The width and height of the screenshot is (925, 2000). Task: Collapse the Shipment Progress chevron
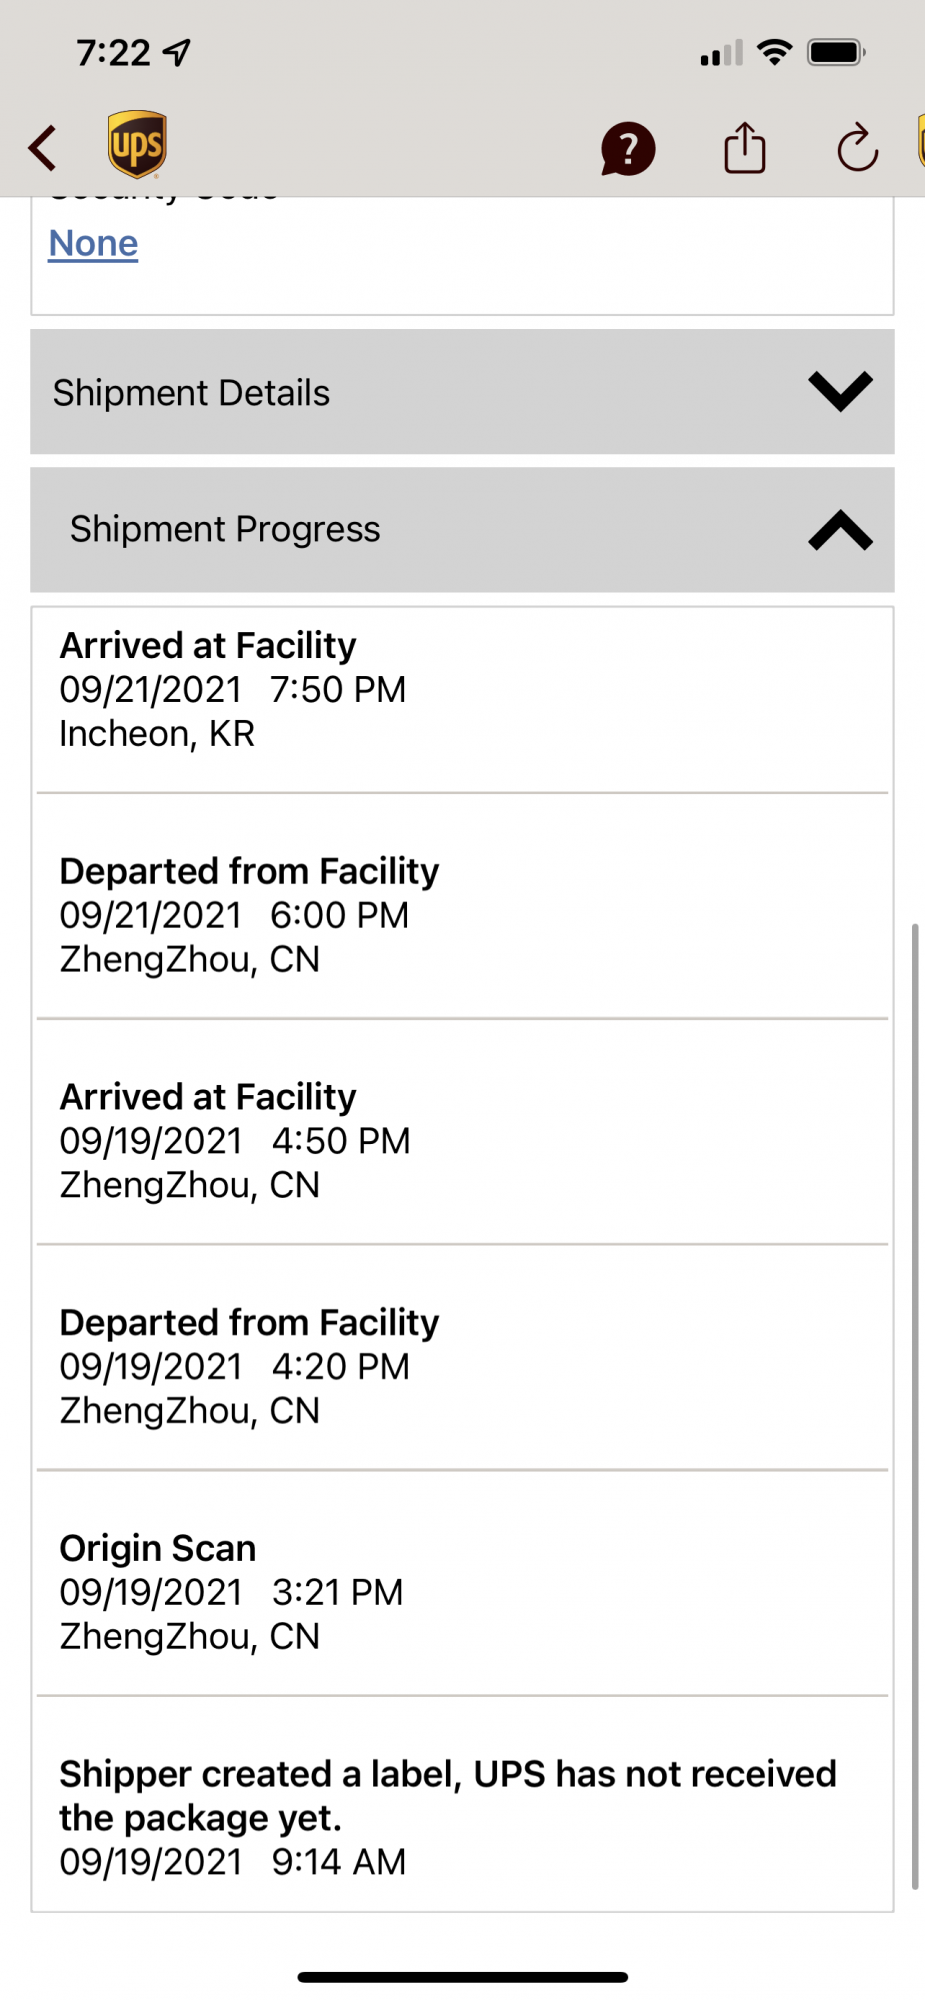840,530
